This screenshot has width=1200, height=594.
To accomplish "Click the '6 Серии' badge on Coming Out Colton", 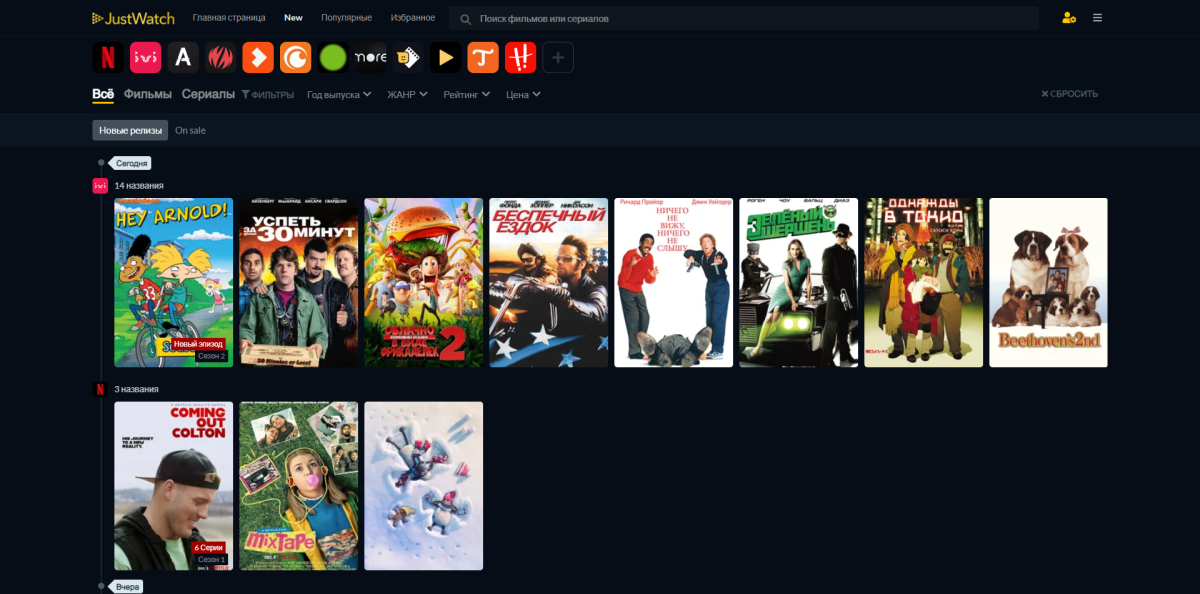I will (209, 547).
